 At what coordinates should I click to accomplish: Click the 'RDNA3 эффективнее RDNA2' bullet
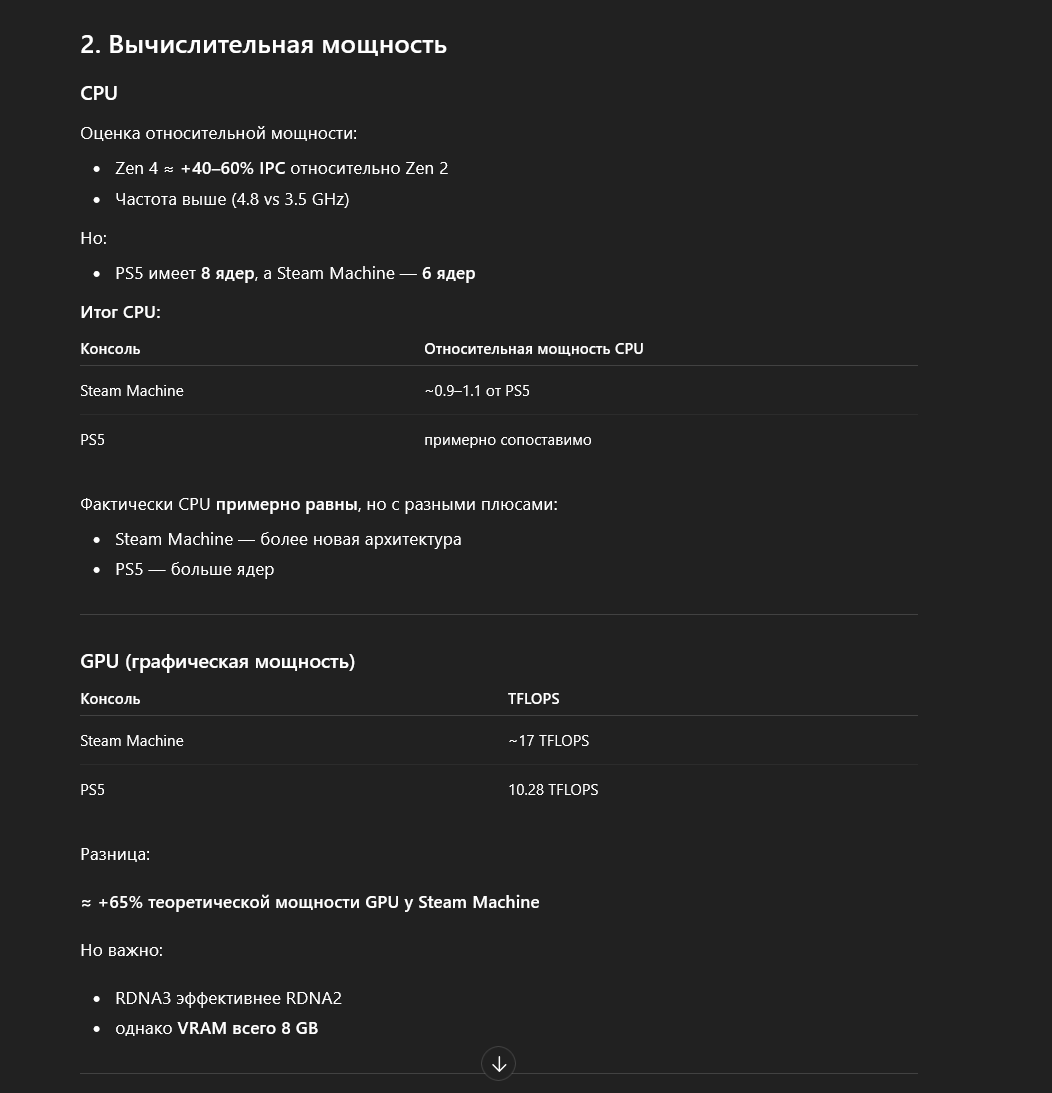coord(229,998)
